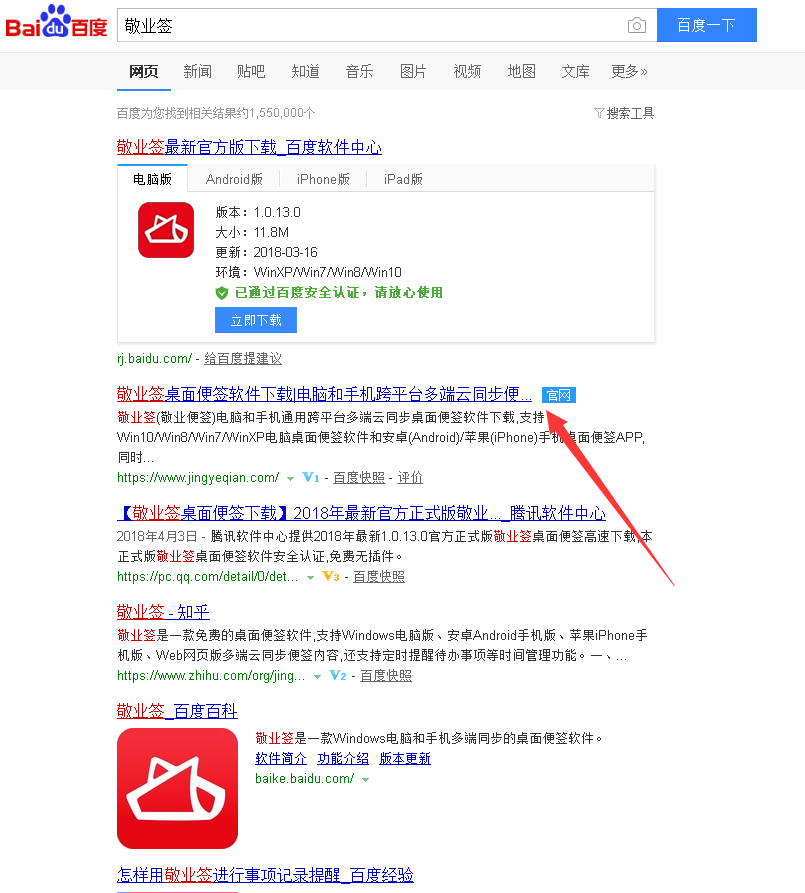805x893 pixels.
Task: Click the 百度一下 search button
Action: tap(706, 25)
